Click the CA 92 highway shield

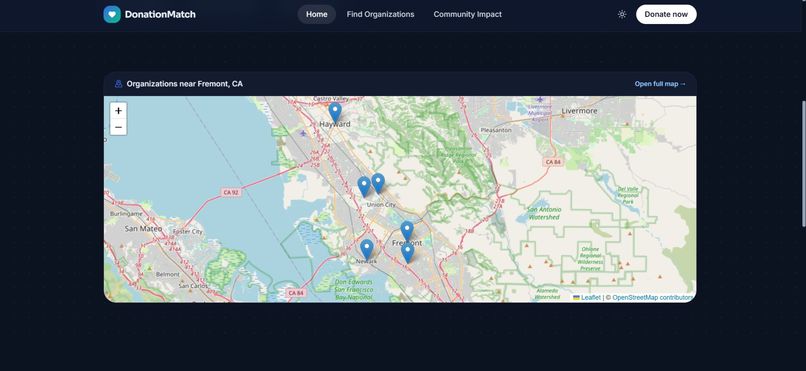point(231,192)
